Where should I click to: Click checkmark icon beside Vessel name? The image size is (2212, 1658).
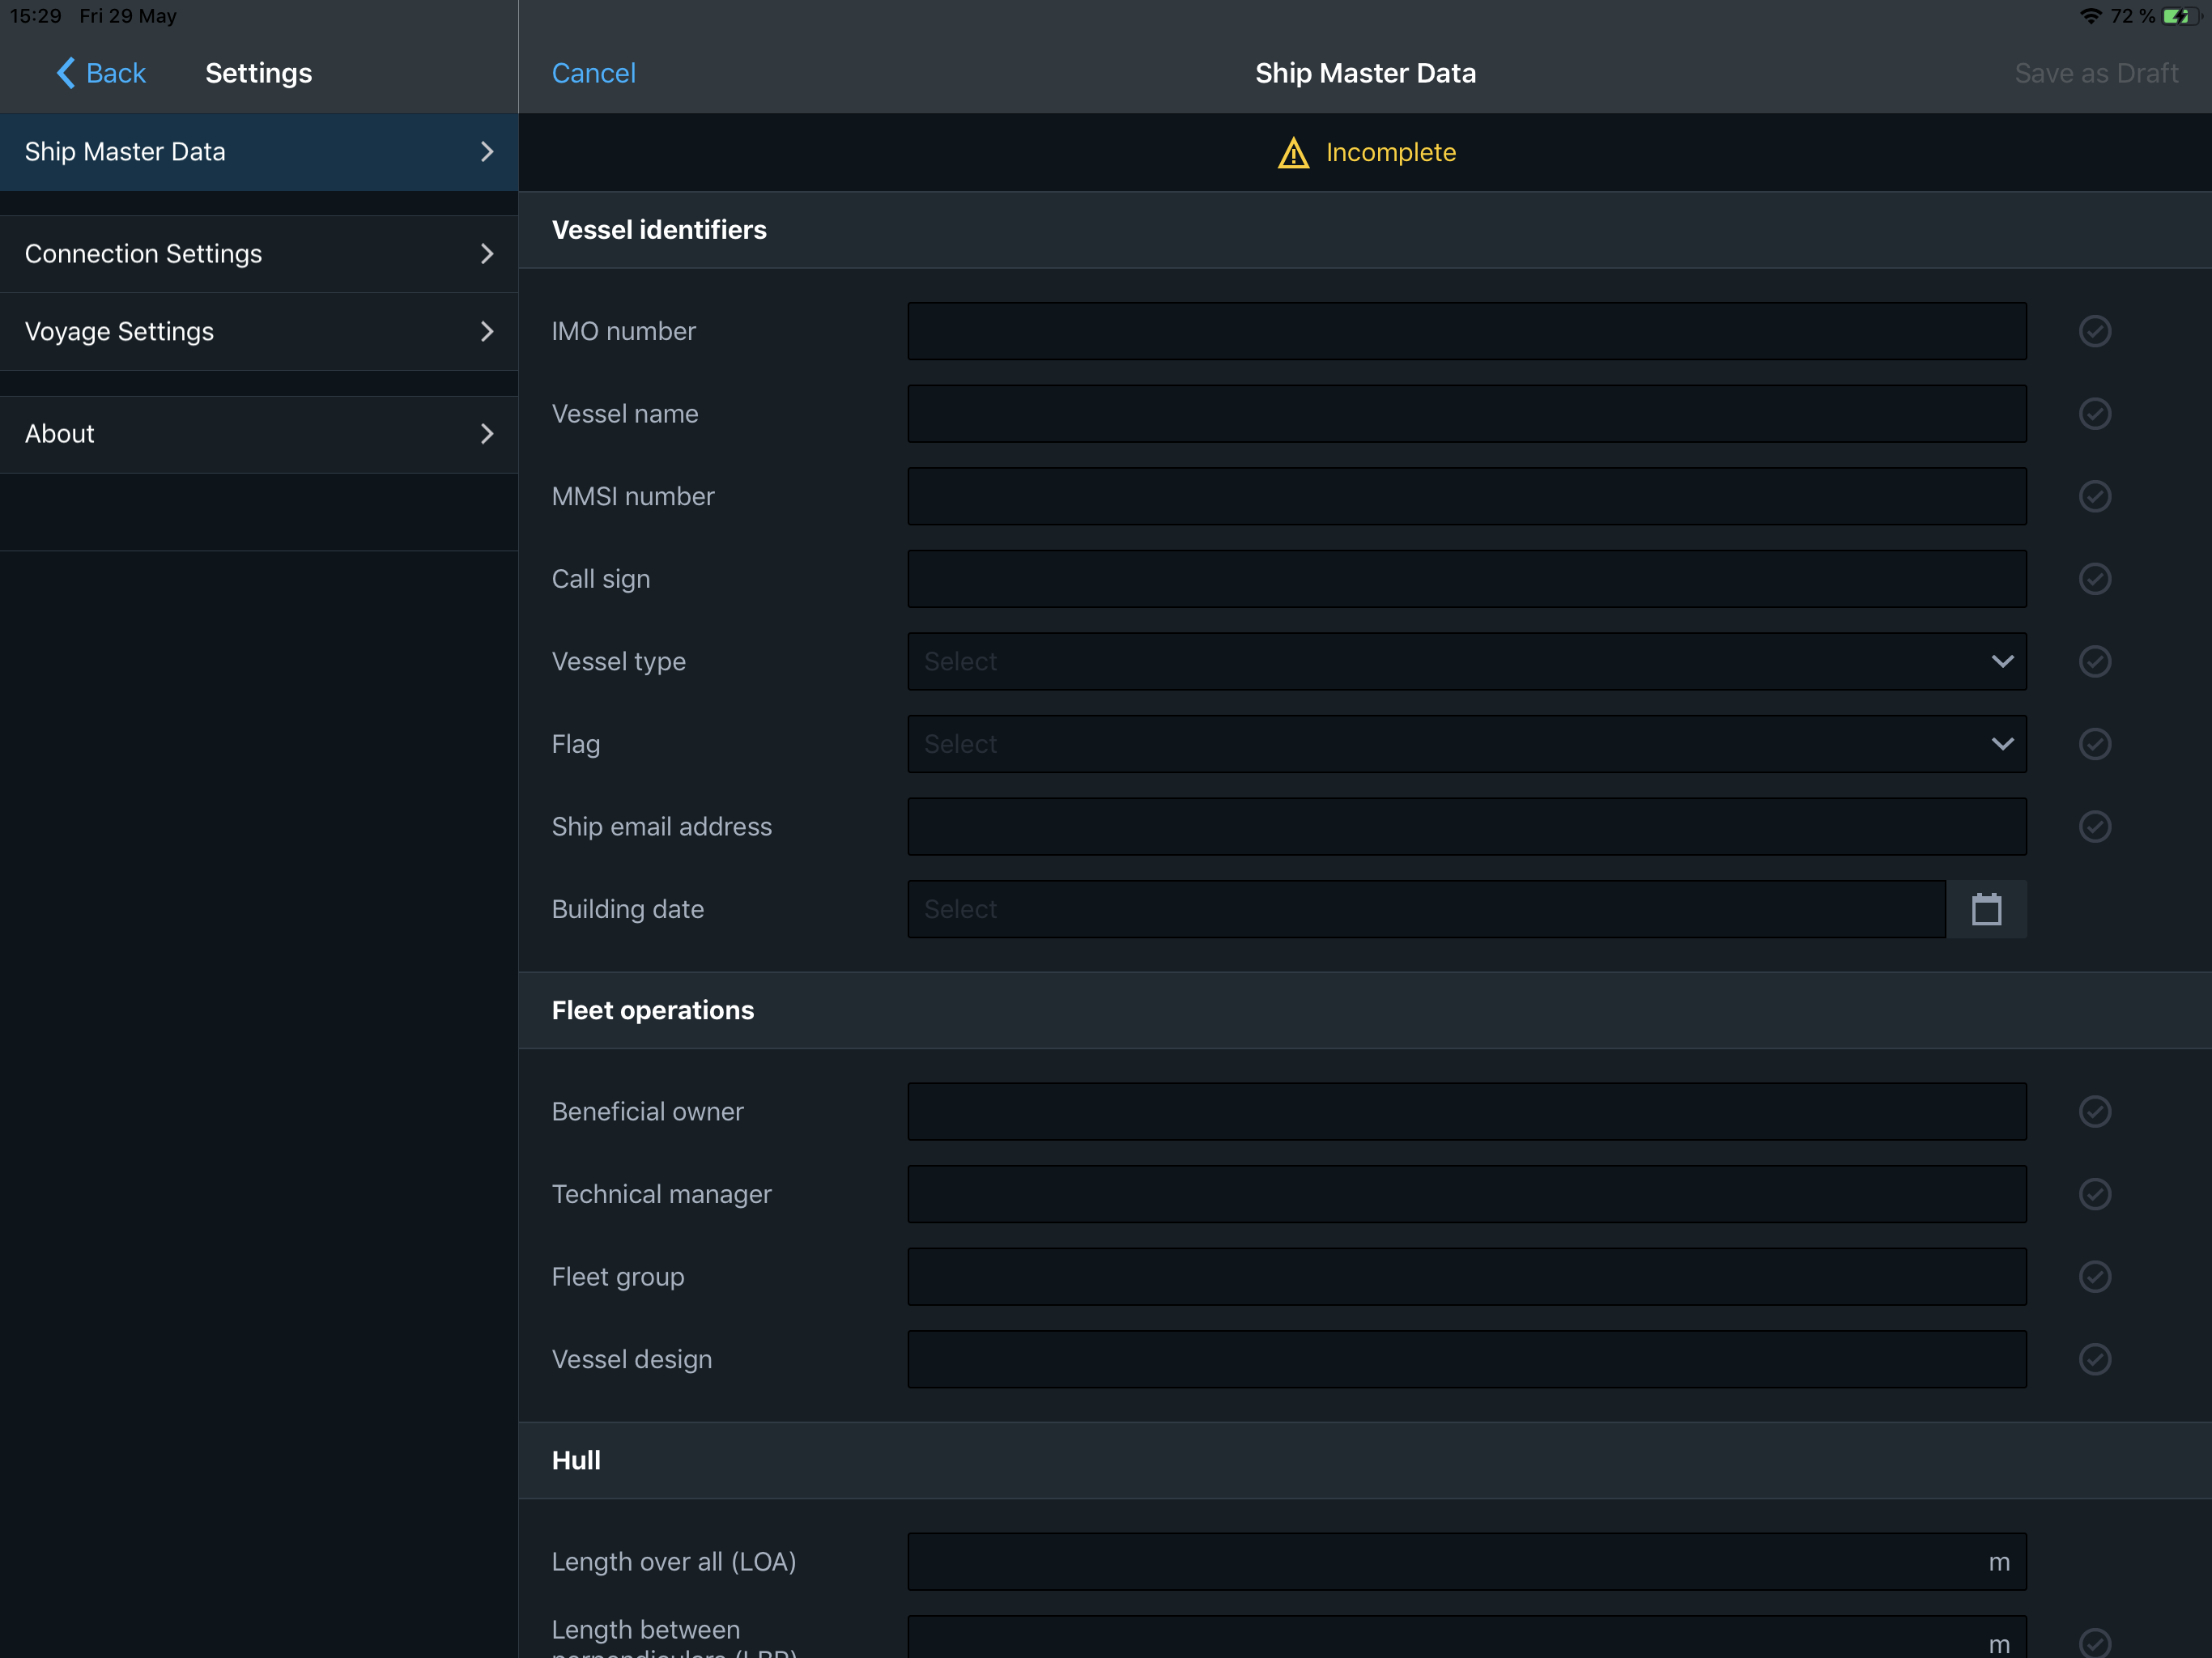(x=2094, y=414)
